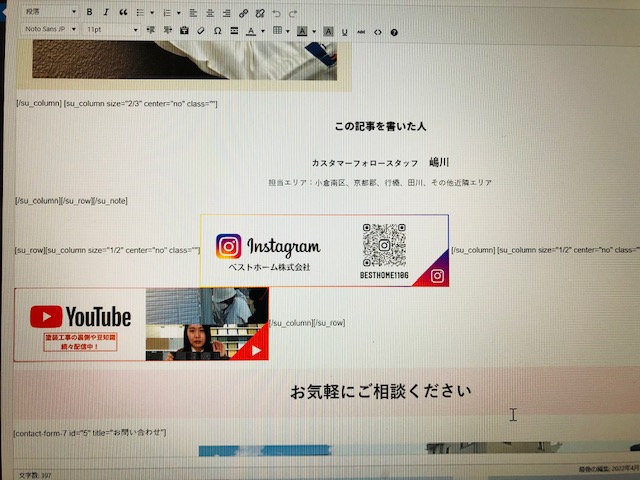The image size is (640, 480).
Task: Insert special character using omega icon
Action: click(x=217, y=31)
